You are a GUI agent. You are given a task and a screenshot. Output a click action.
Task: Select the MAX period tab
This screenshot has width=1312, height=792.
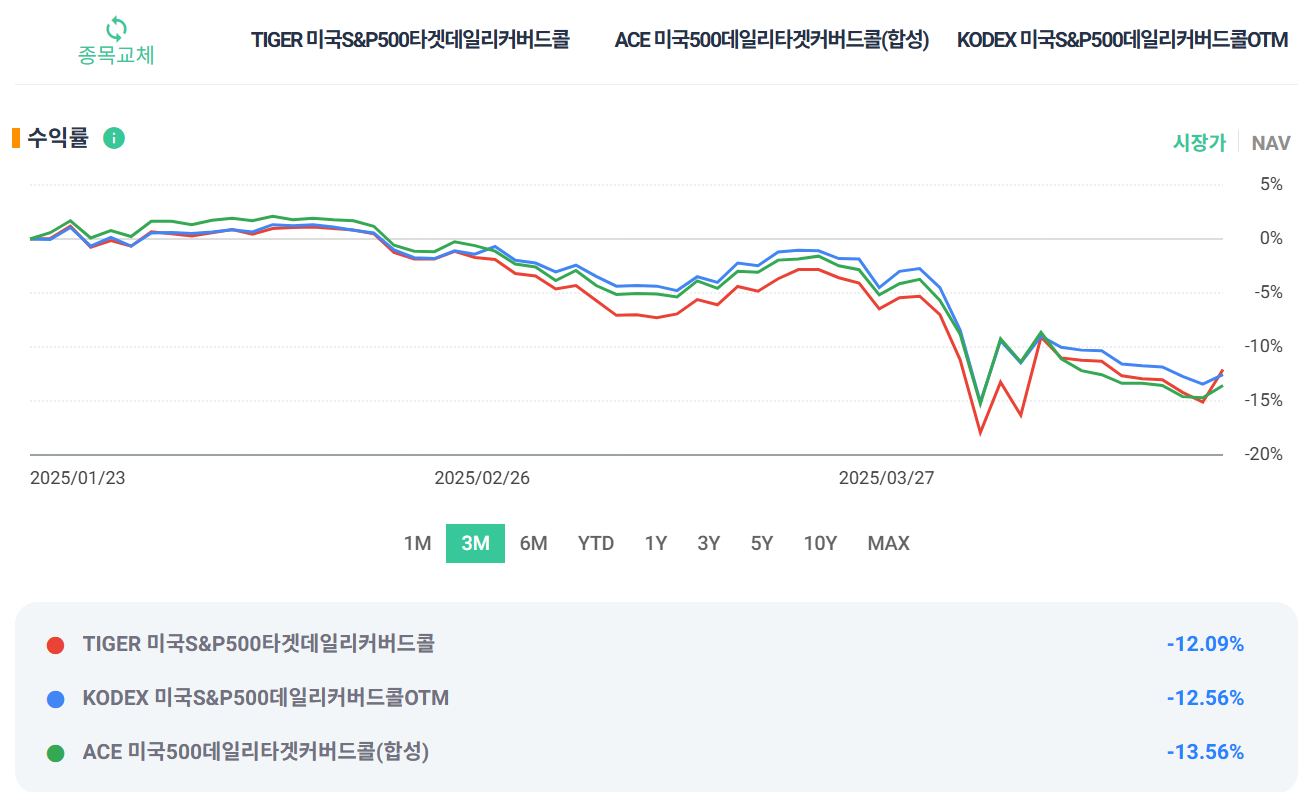888,544
